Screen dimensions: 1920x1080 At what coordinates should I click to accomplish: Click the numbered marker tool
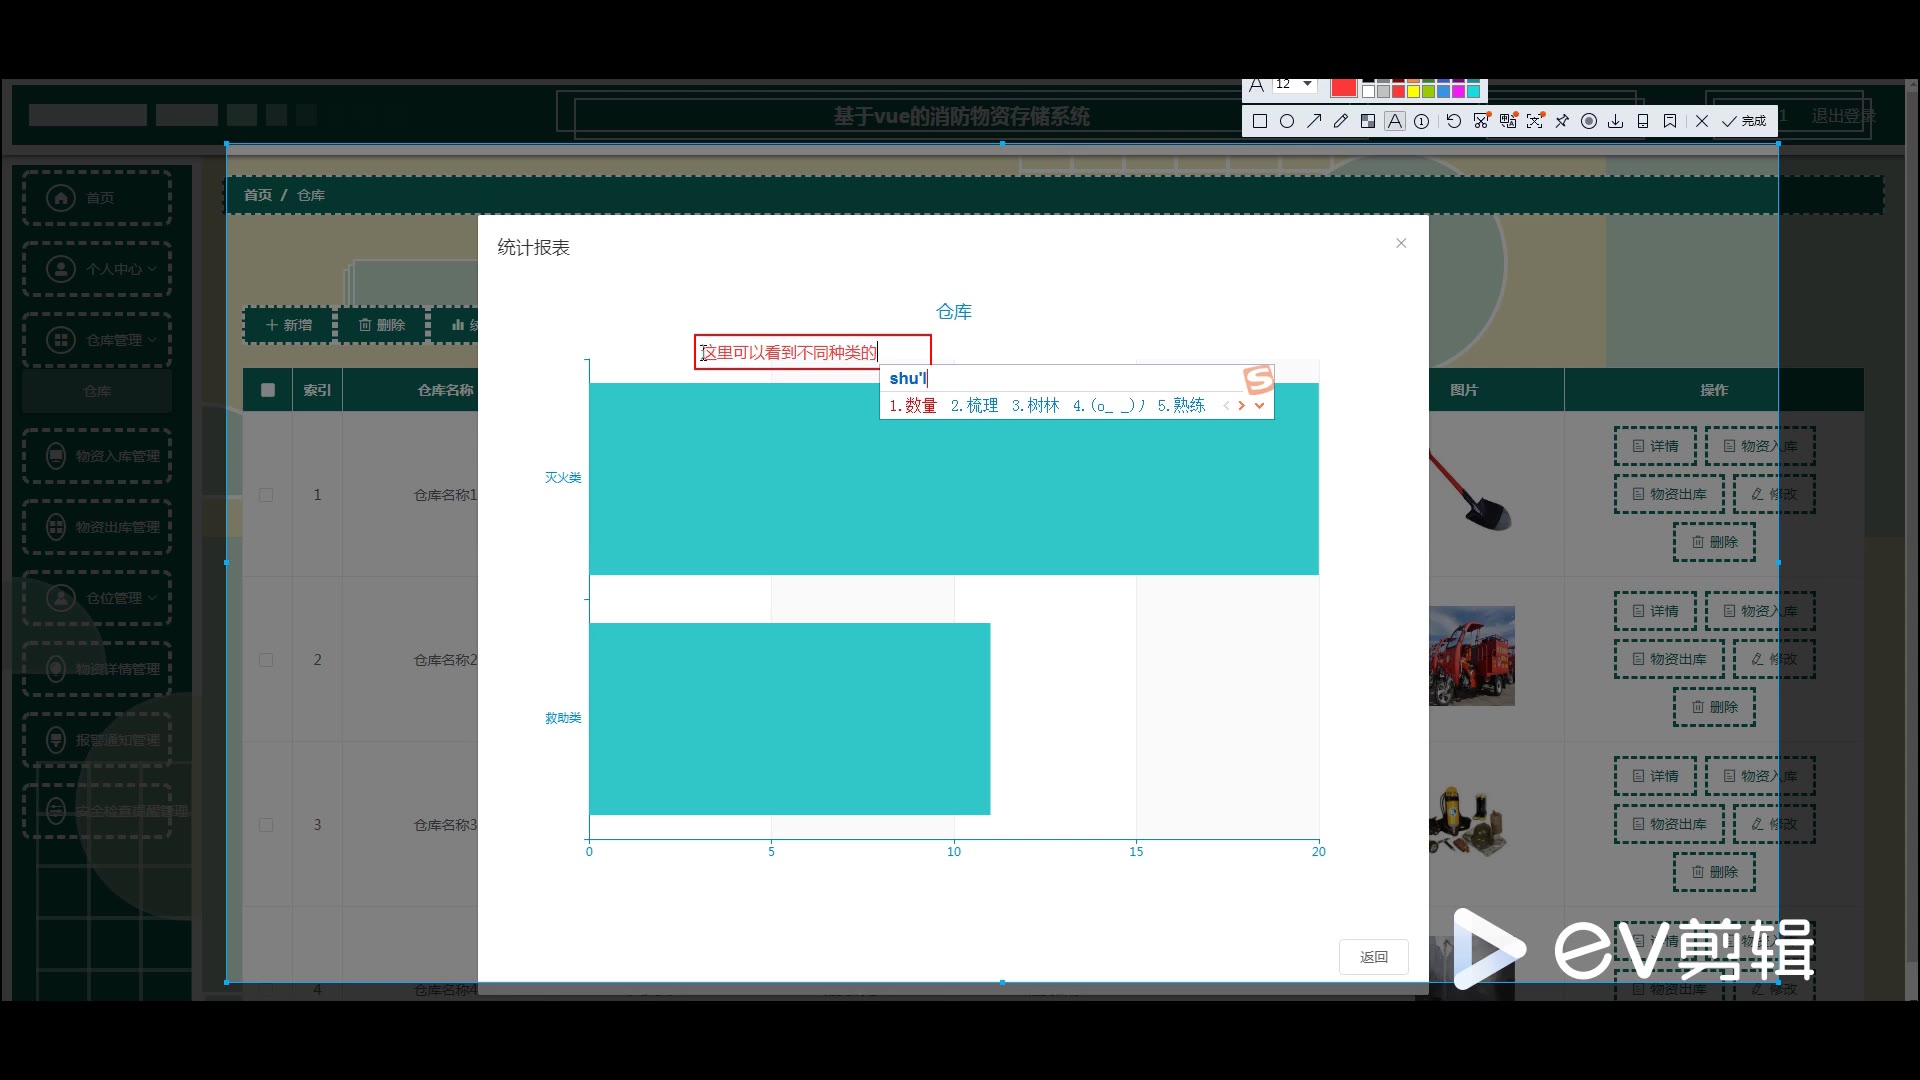point(1422,121)
